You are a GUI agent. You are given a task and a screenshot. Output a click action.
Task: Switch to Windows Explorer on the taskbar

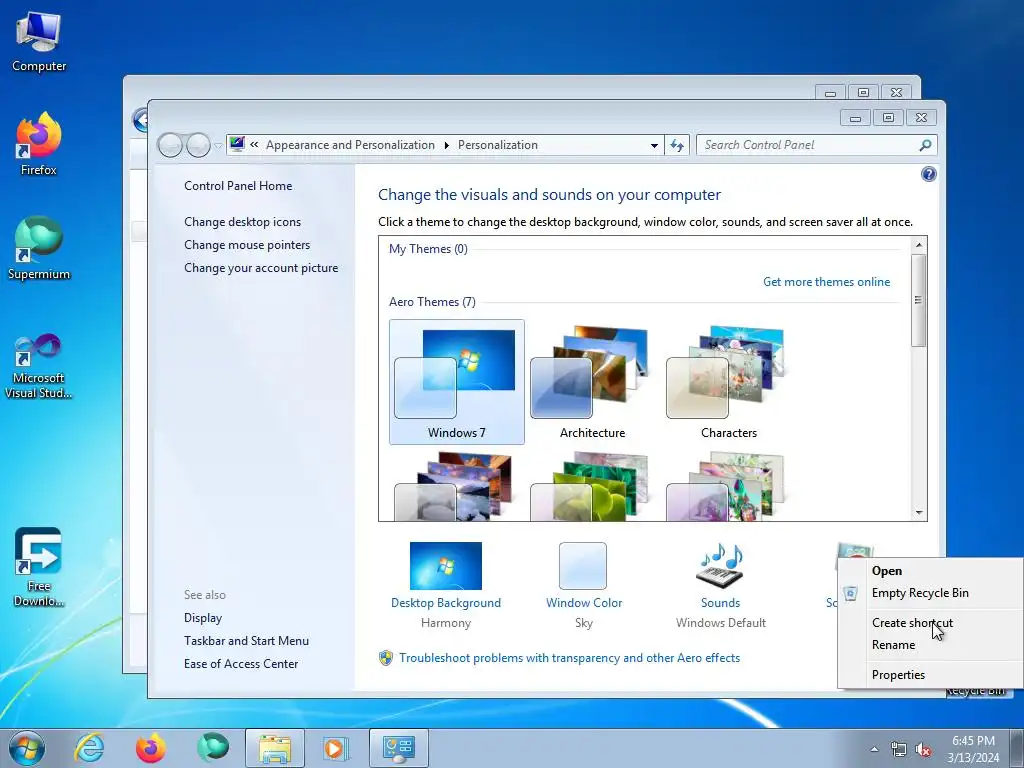275,748
